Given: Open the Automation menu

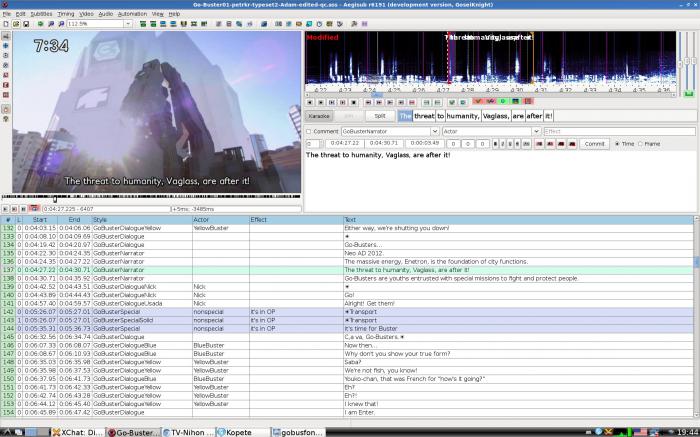Looking at the screenshot, I should tap(132, 14).
